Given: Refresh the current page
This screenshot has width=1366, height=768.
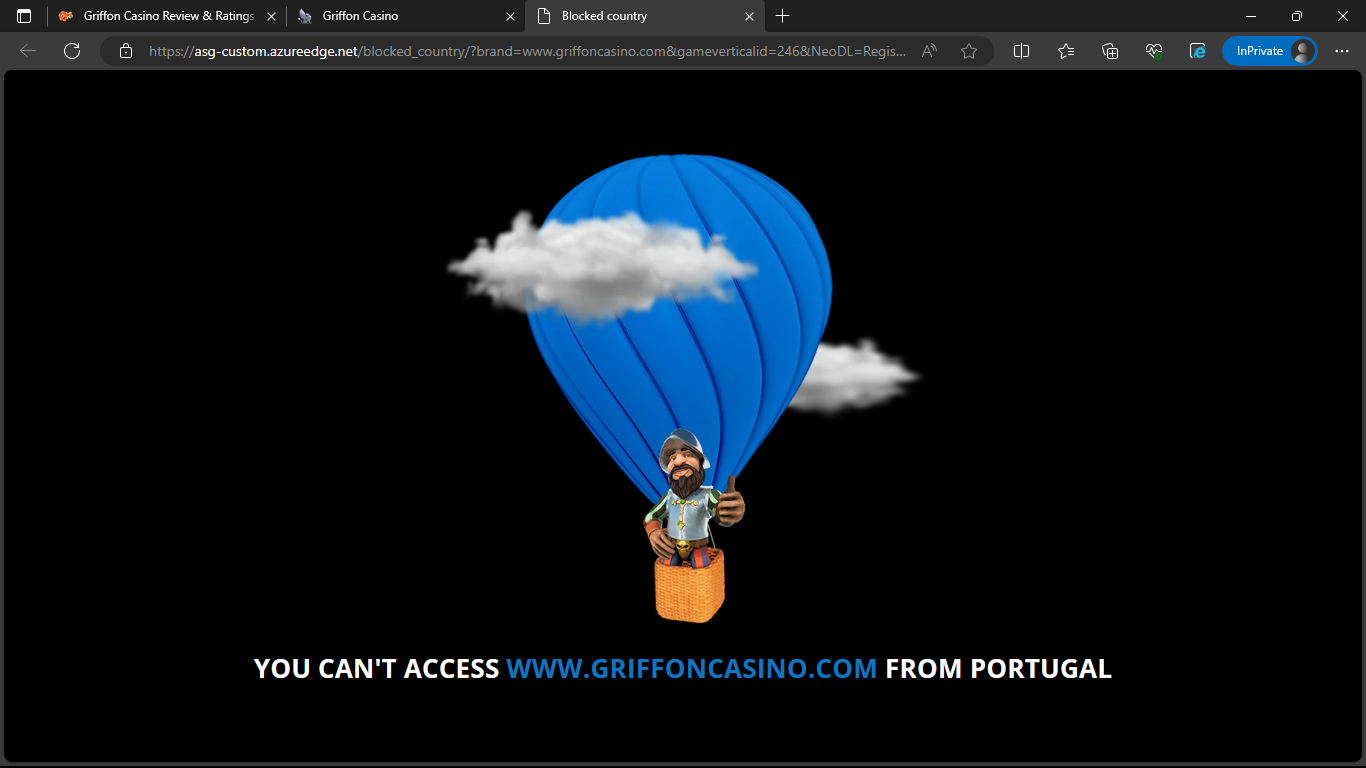Looking at the screenshot, I should point(72,51).
